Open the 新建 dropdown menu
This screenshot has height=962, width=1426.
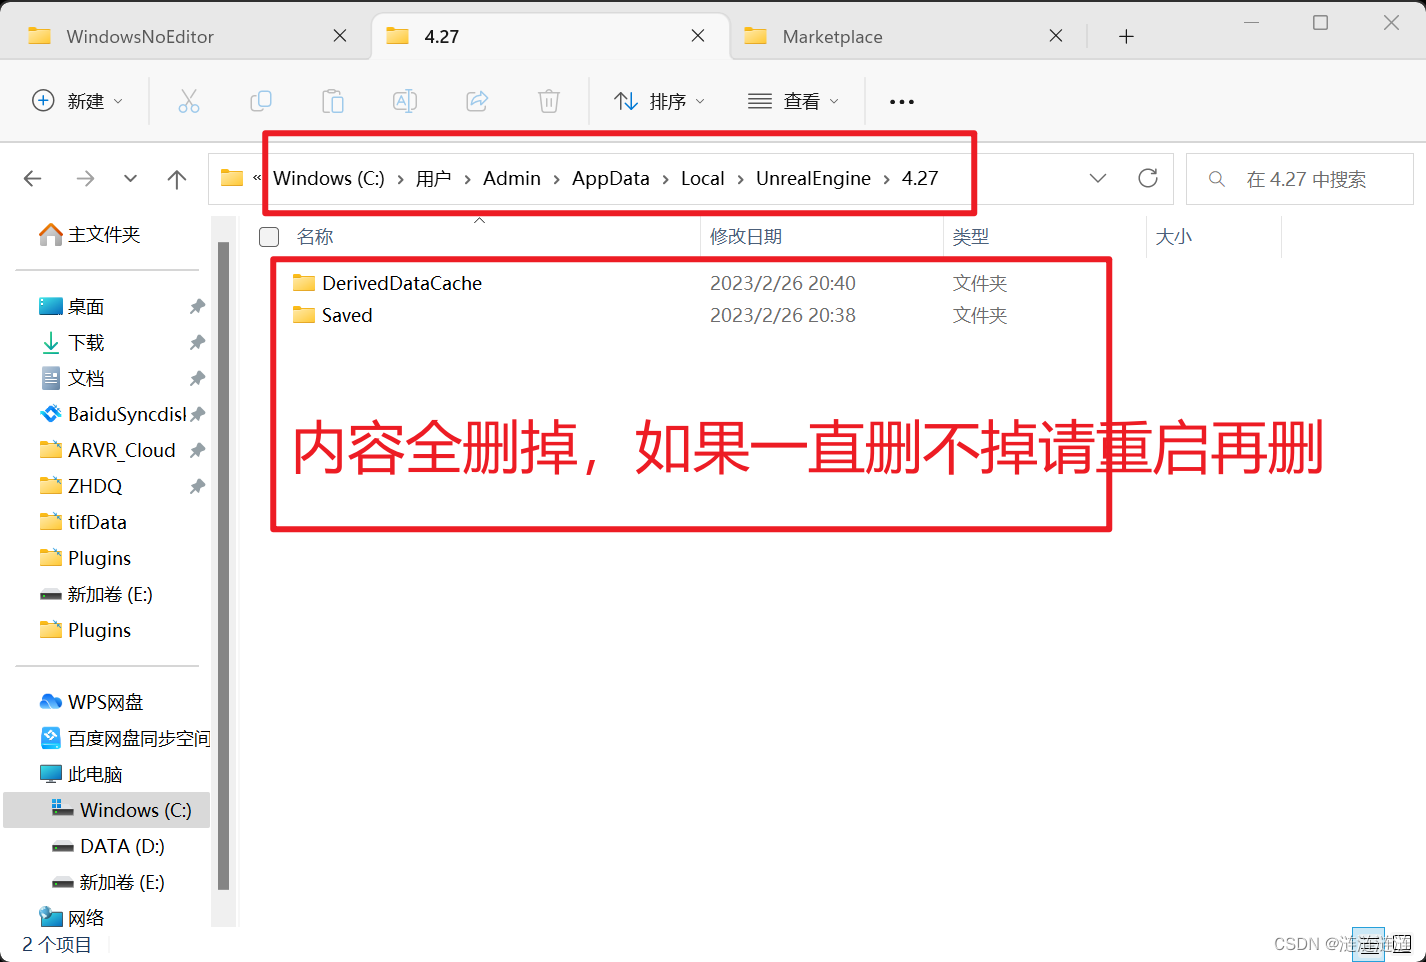[x=78, y=101]
